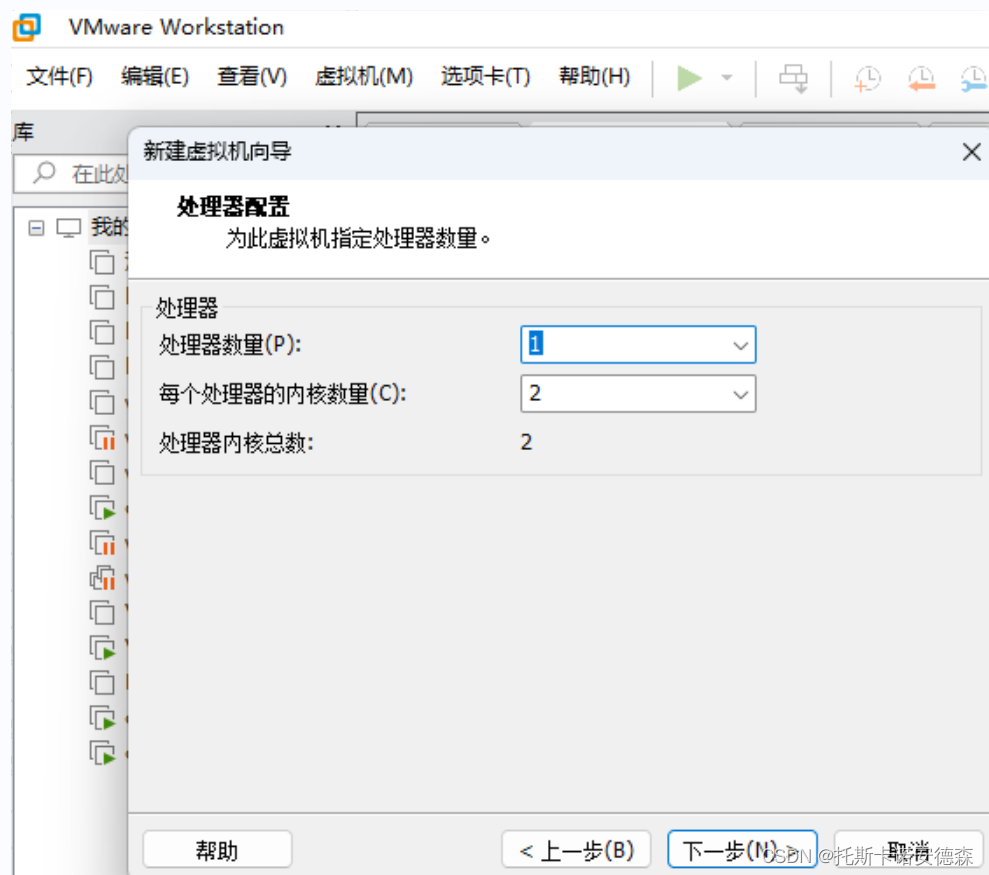
Task: Close the 新建虚拟机向导 dialog
Action: (971, 151)
